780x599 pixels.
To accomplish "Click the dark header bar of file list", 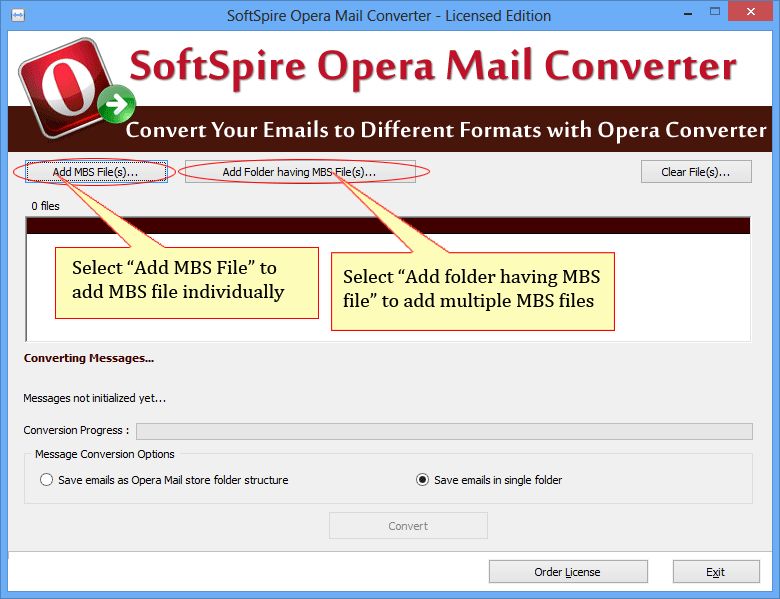I will 387,225.
